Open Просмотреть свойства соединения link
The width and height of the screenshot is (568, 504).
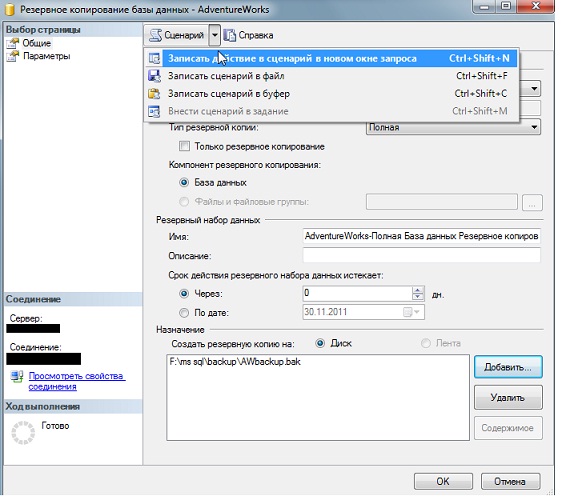77,381
